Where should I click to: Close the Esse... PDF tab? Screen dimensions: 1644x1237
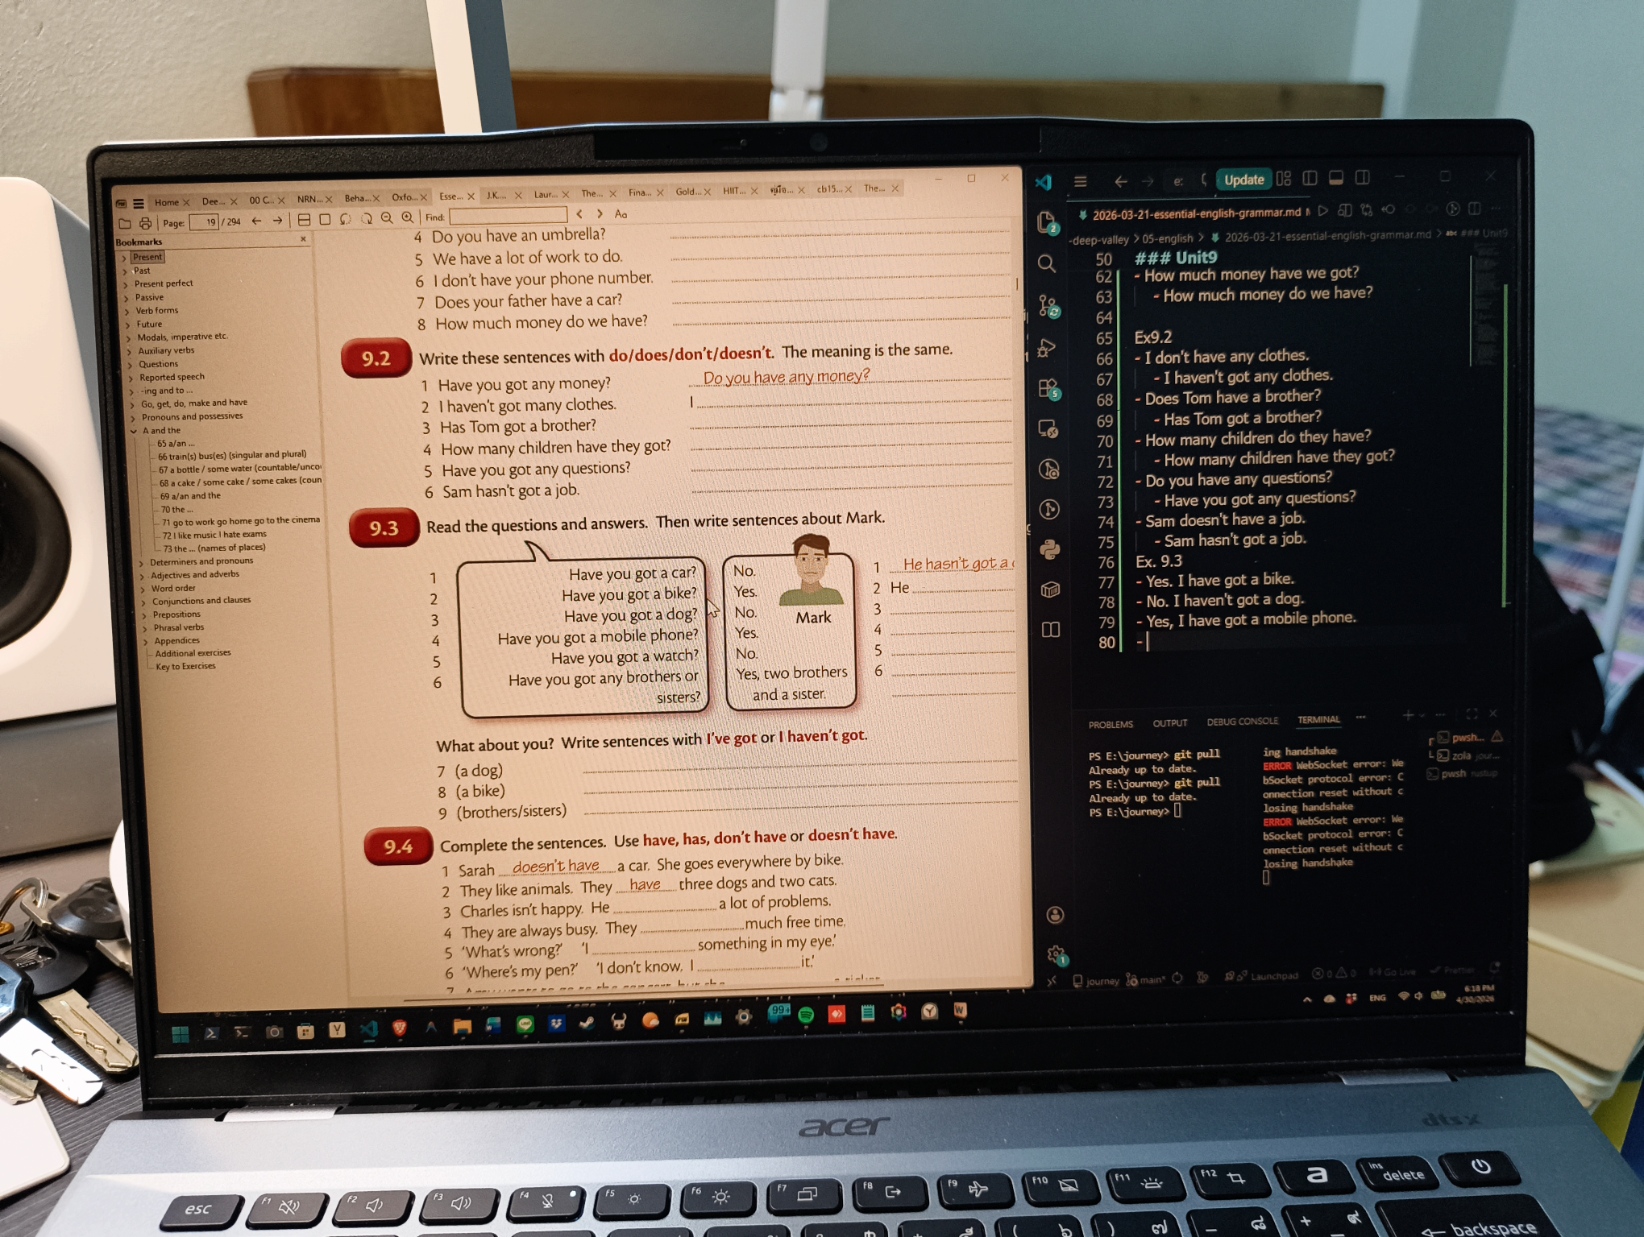tap(473, 196)
